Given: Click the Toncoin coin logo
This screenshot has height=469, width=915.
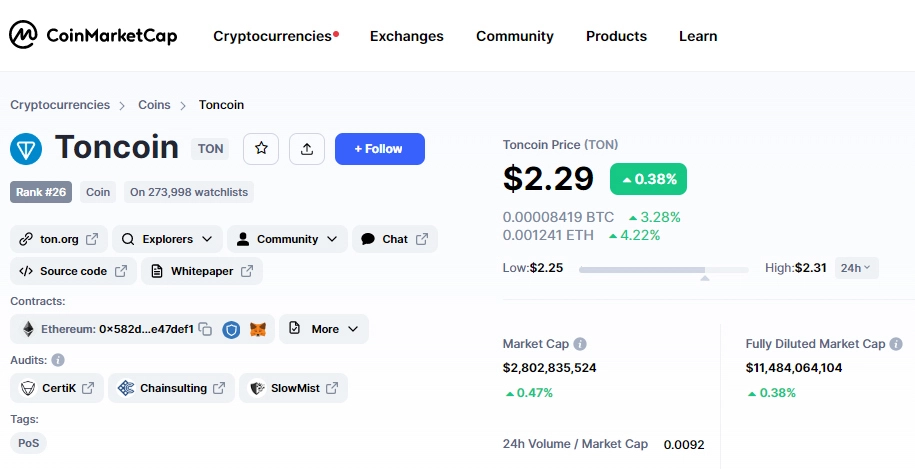Looking at the screenshot, I should (x=26, y=149).
